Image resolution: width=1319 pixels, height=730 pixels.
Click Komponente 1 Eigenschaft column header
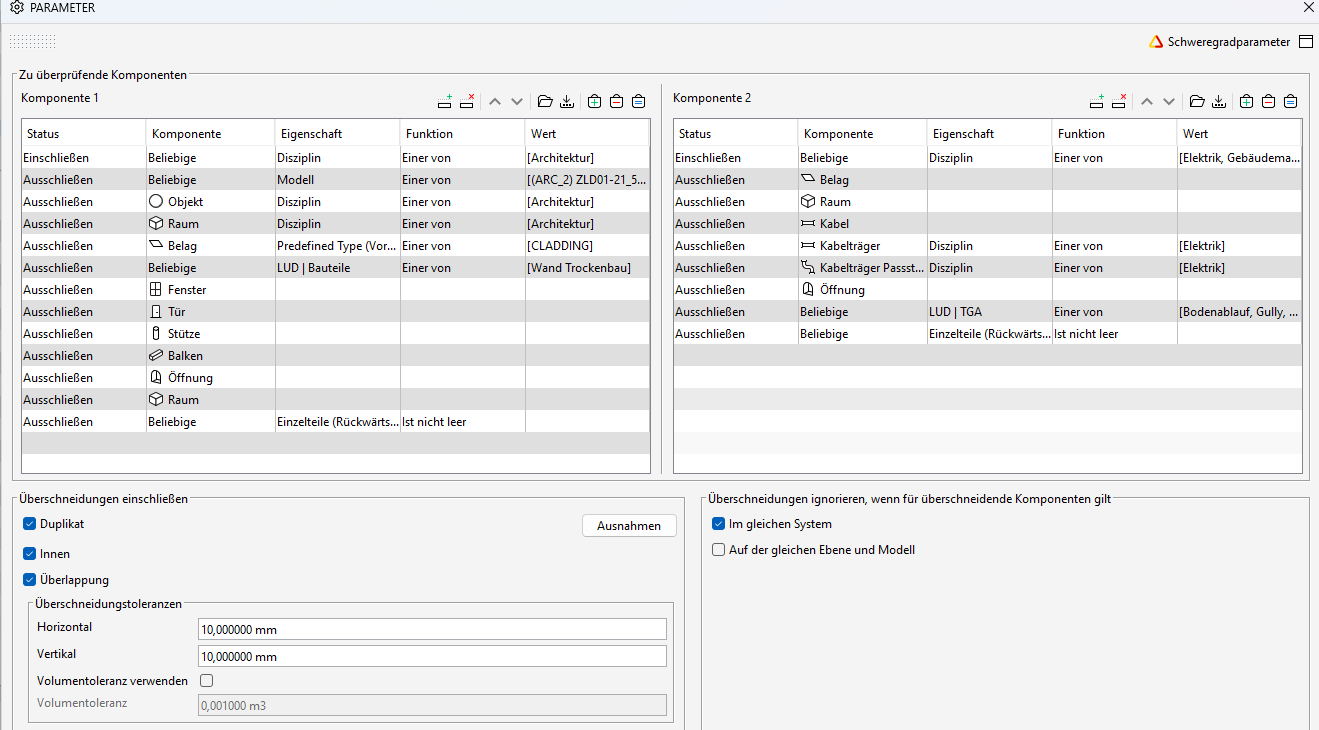(x=338, y=133)
